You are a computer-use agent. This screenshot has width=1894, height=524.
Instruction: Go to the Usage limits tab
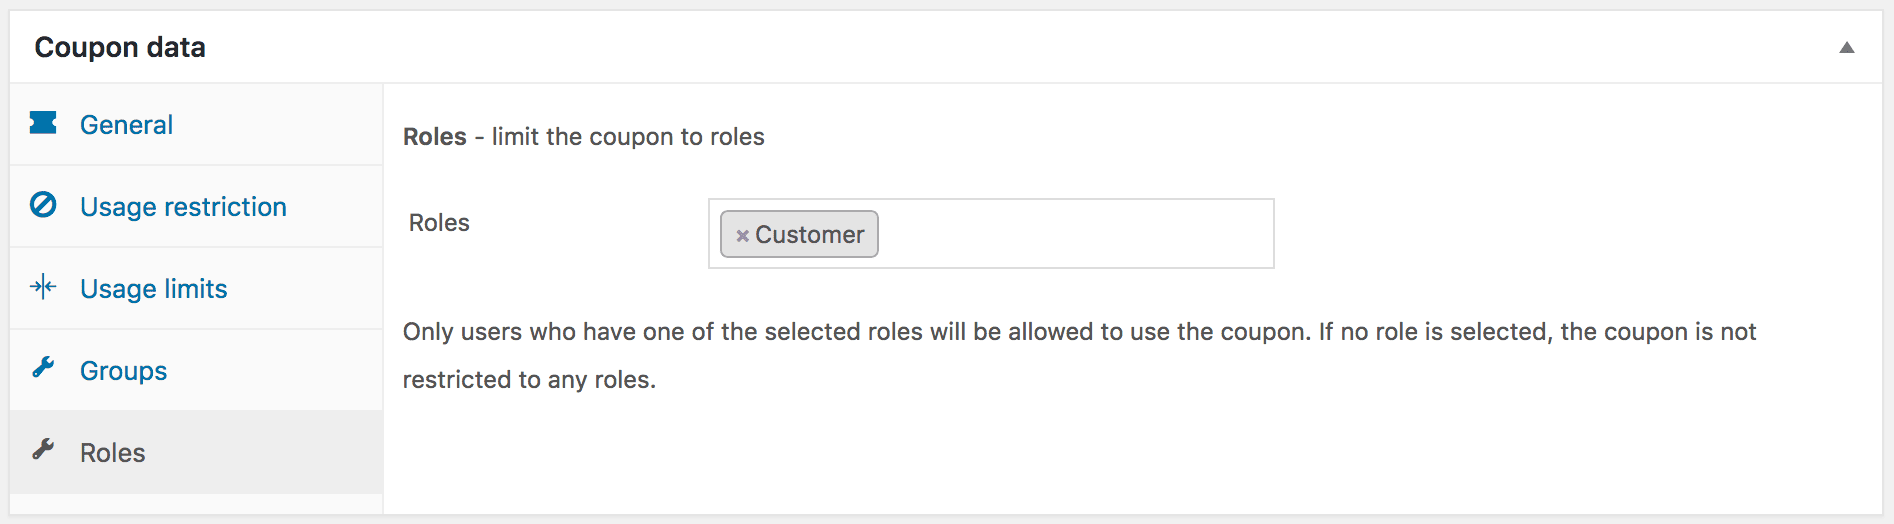(x=153, y=289)
